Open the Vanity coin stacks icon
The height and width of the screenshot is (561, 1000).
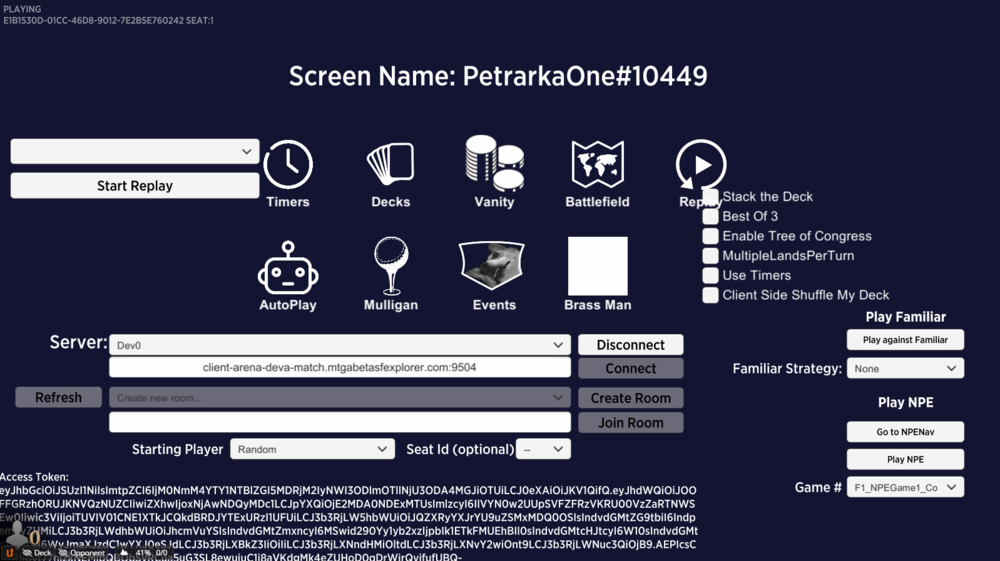494,163
